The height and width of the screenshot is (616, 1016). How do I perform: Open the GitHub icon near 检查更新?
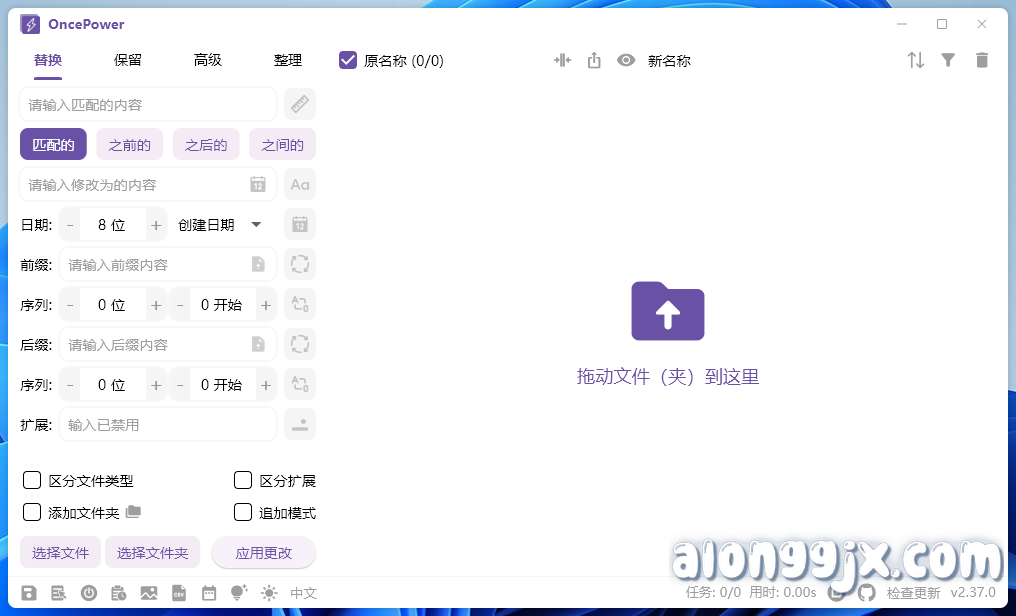coord(866,592)
